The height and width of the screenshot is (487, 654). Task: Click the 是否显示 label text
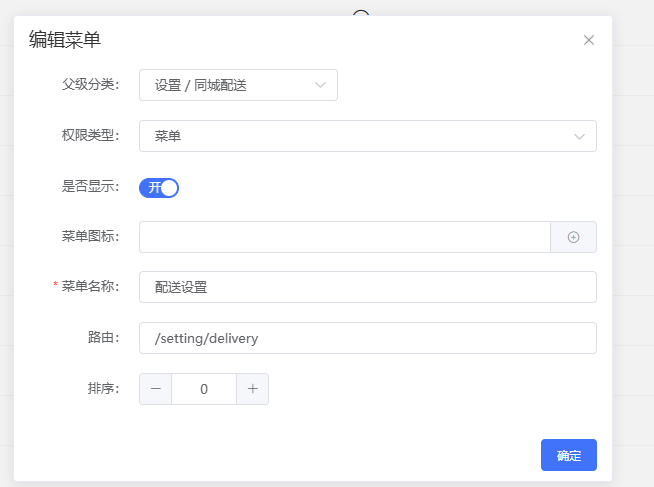pos(90,187)
